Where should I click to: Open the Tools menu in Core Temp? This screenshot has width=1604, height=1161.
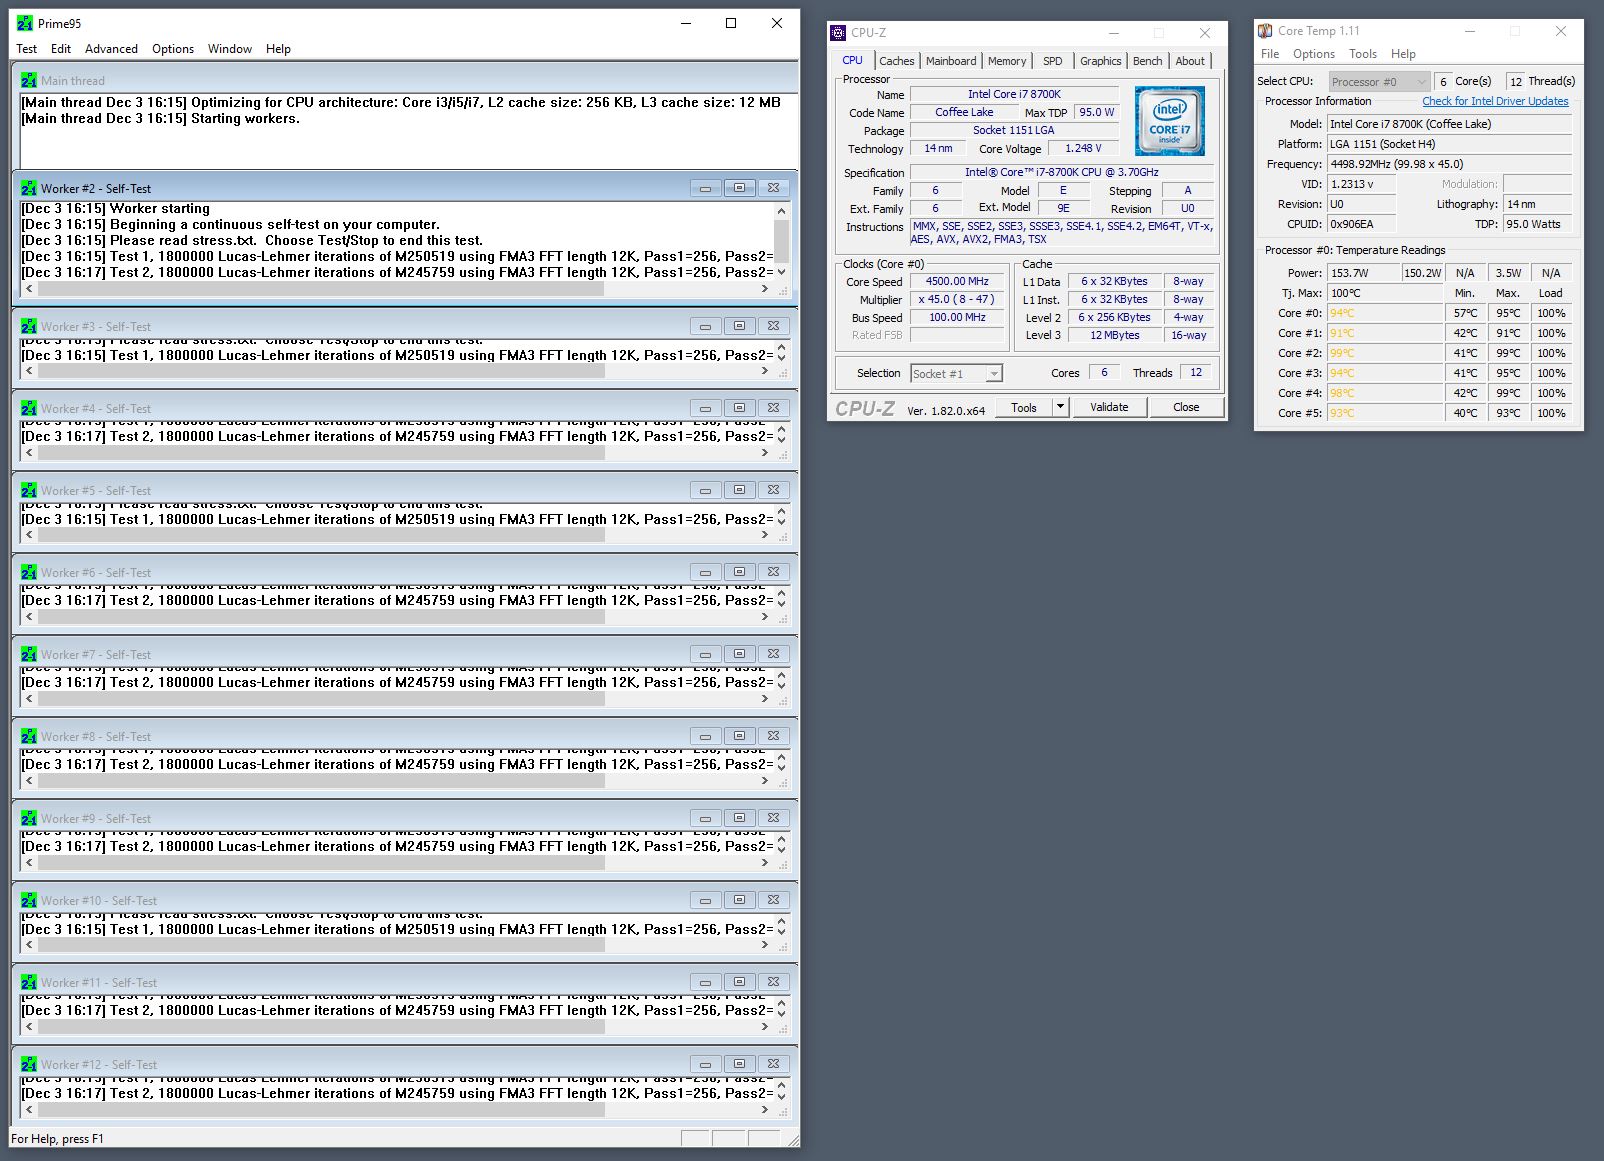(x=1363, y=54)
